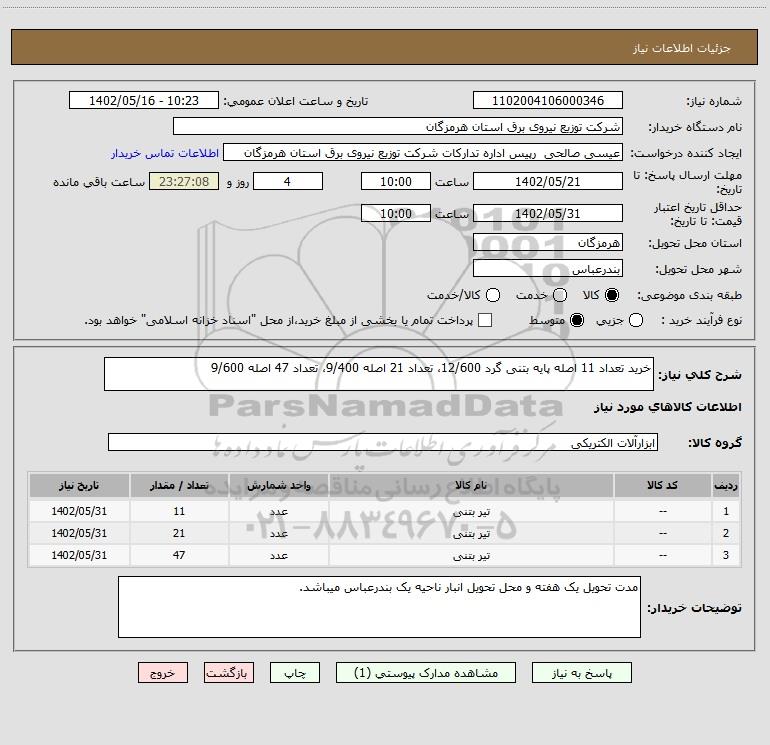Click the date 1402/05/31 in row 2
770x745 pixels.
point(79,533)
